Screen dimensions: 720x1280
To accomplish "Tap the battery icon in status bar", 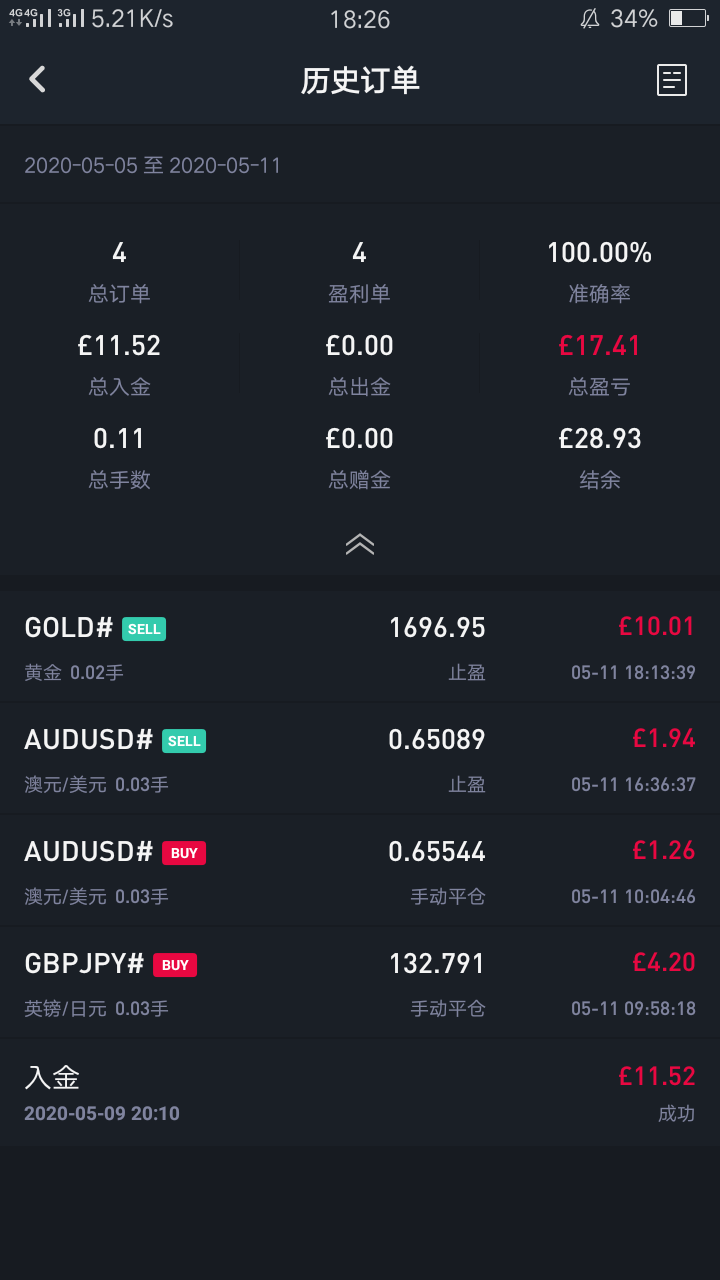I will [x=688, y=19].
